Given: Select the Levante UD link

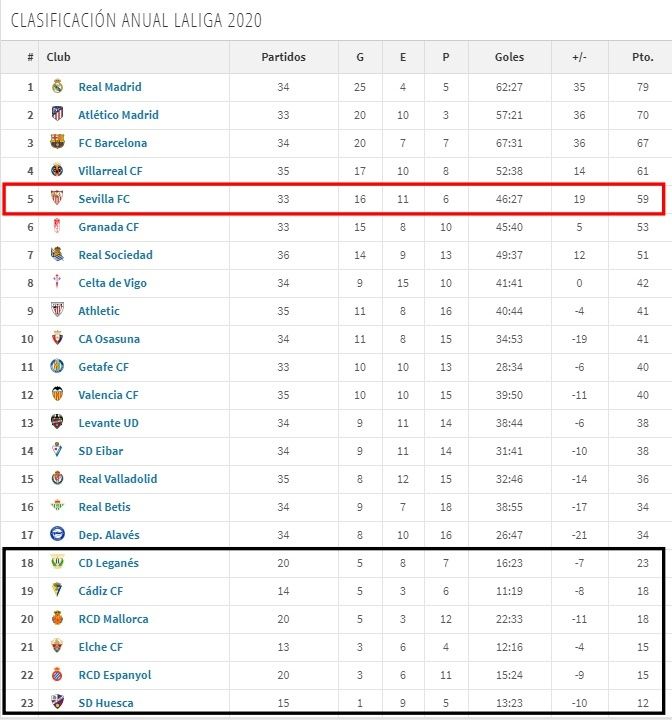Looking at the screenshot, I should (x=108, y=423).
